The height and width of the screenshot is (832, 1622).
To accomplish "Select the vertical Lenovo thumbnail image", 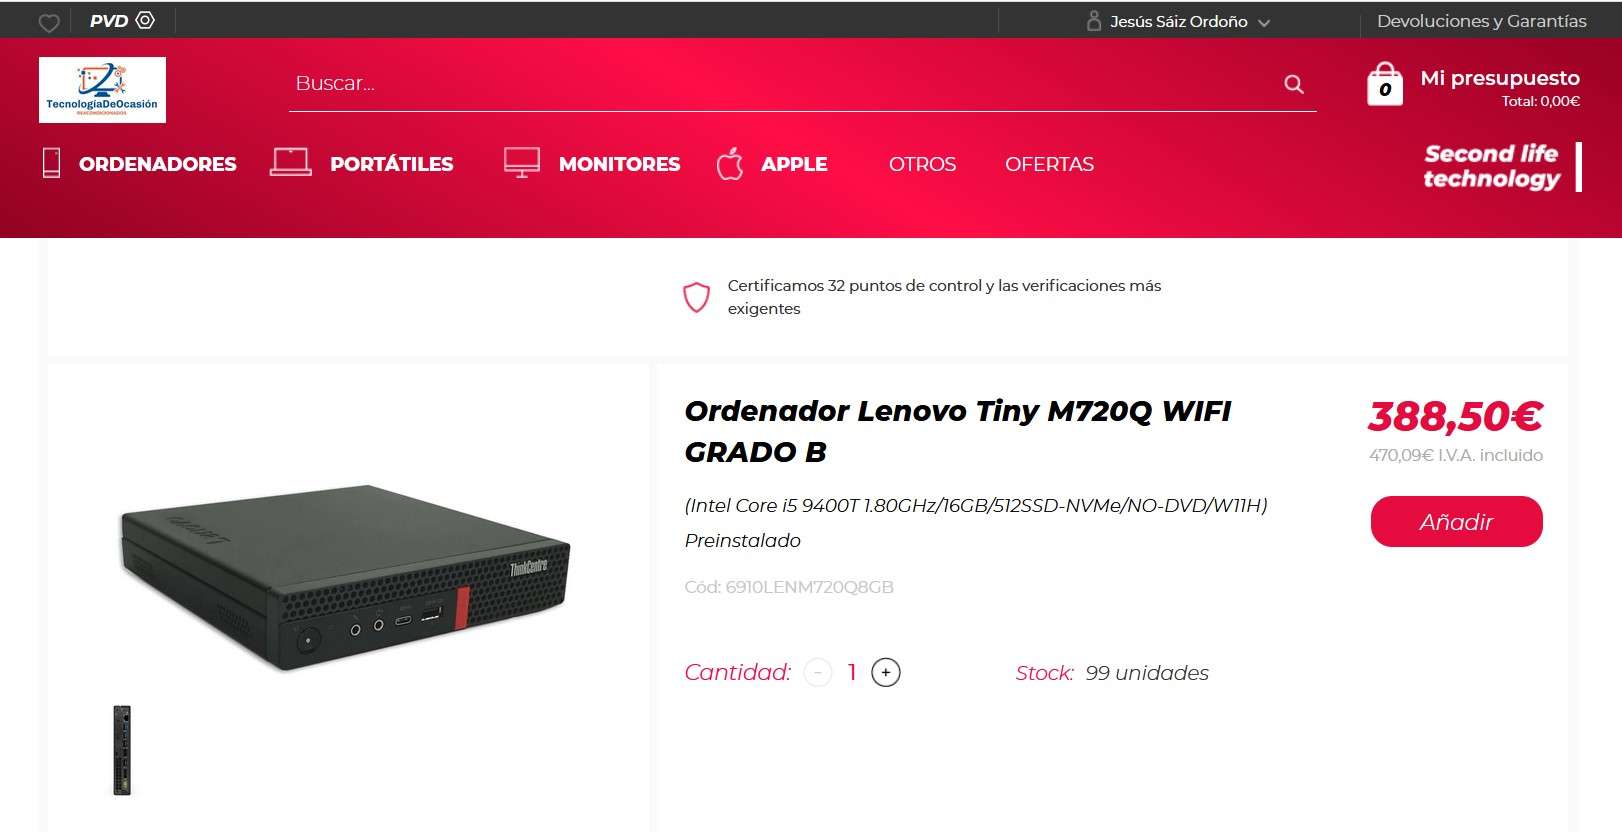I will click(x=122, y=750).
